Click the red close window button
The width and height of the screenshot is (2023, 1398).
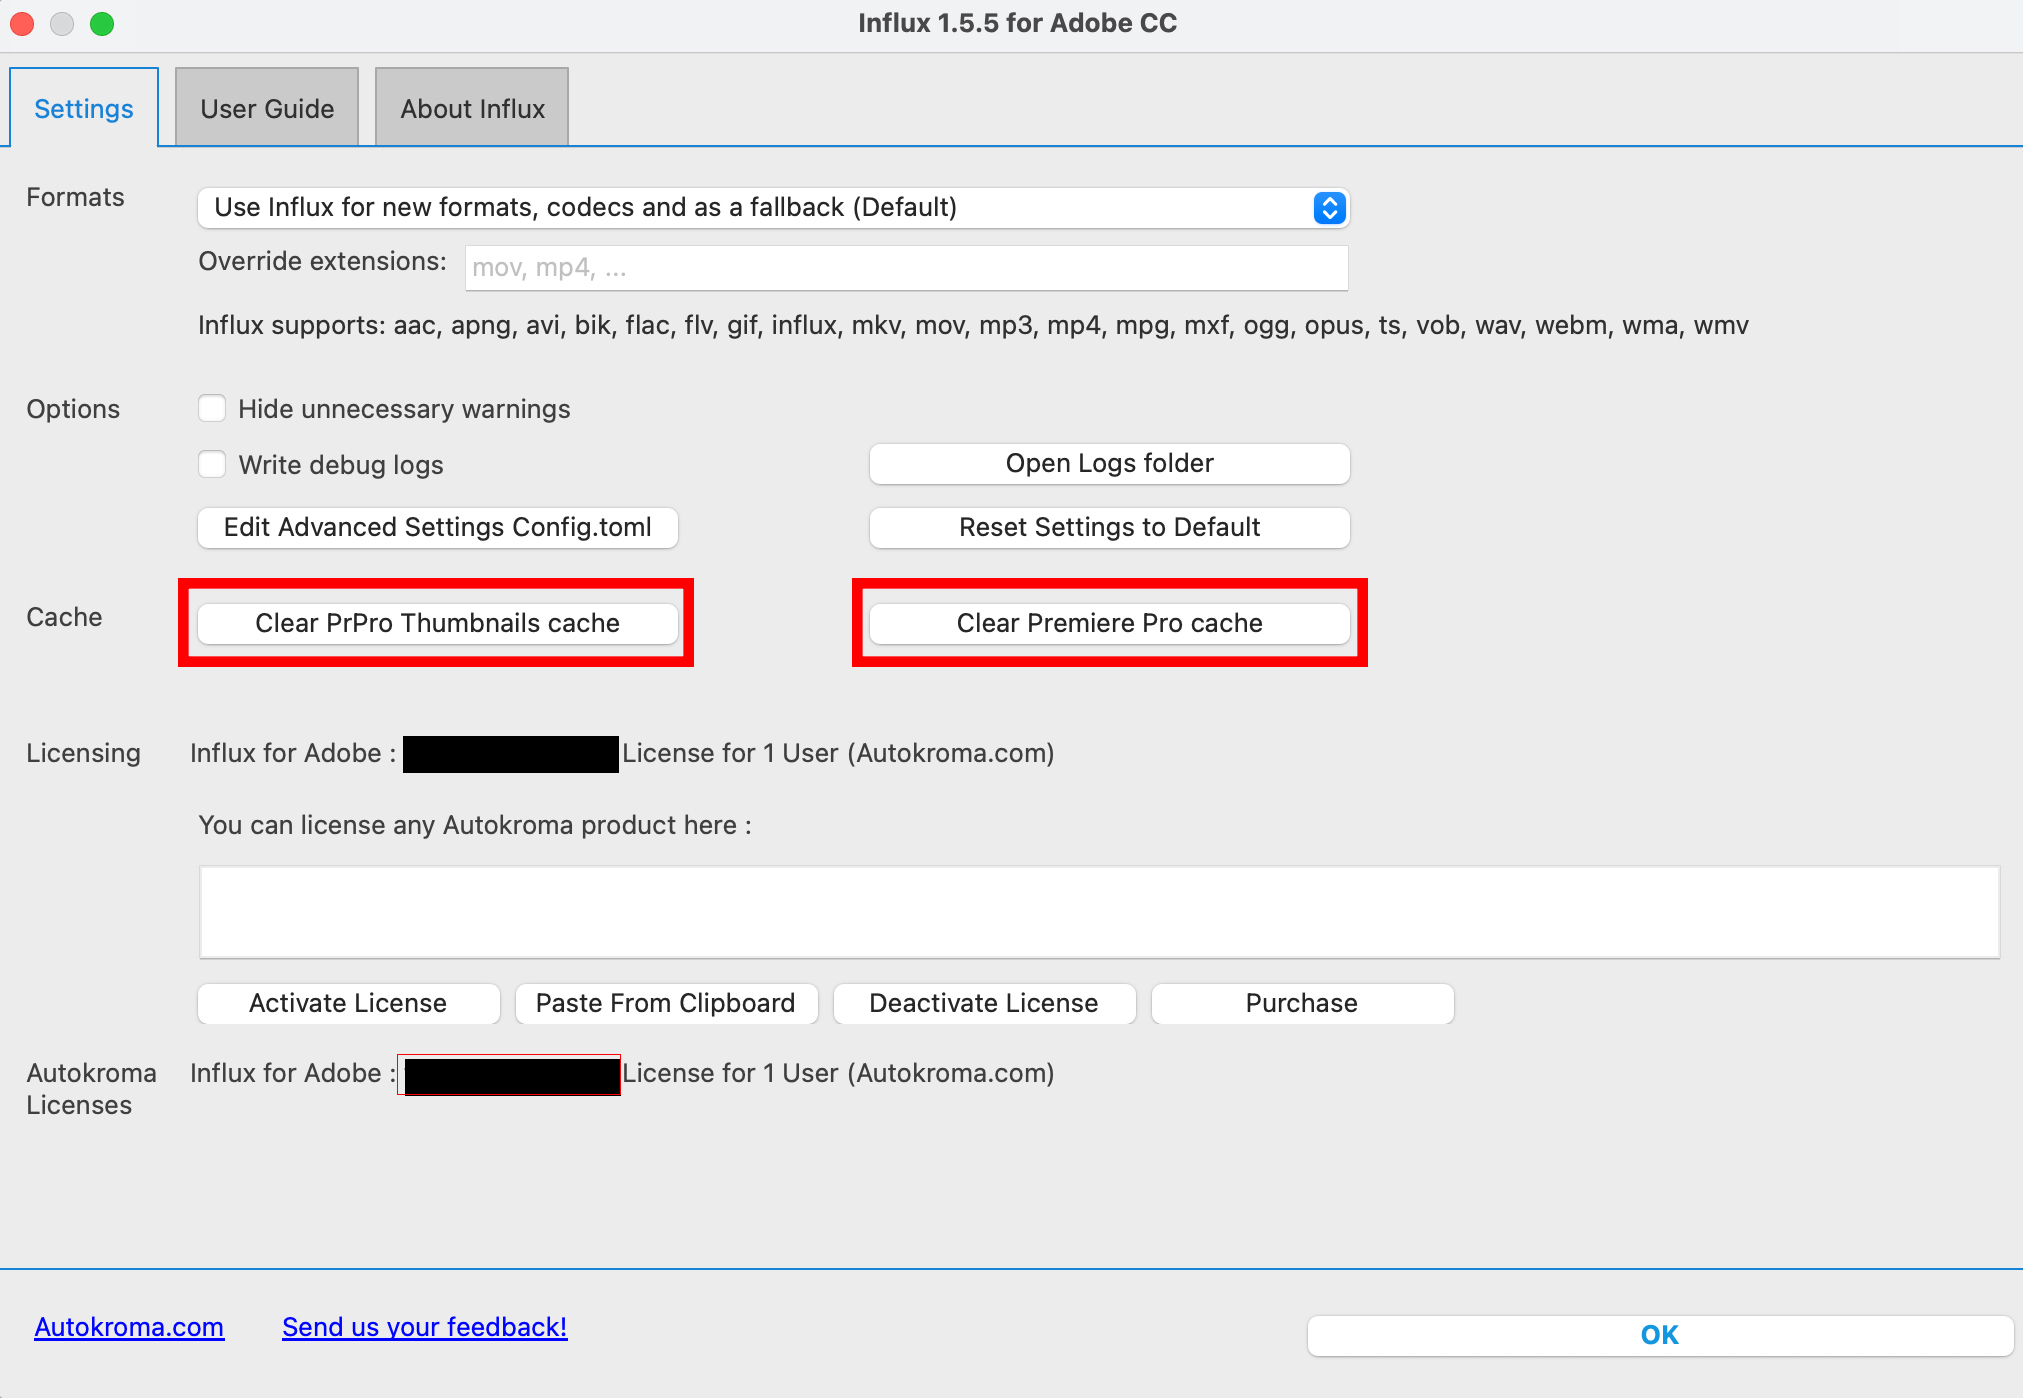pos(22,23)
